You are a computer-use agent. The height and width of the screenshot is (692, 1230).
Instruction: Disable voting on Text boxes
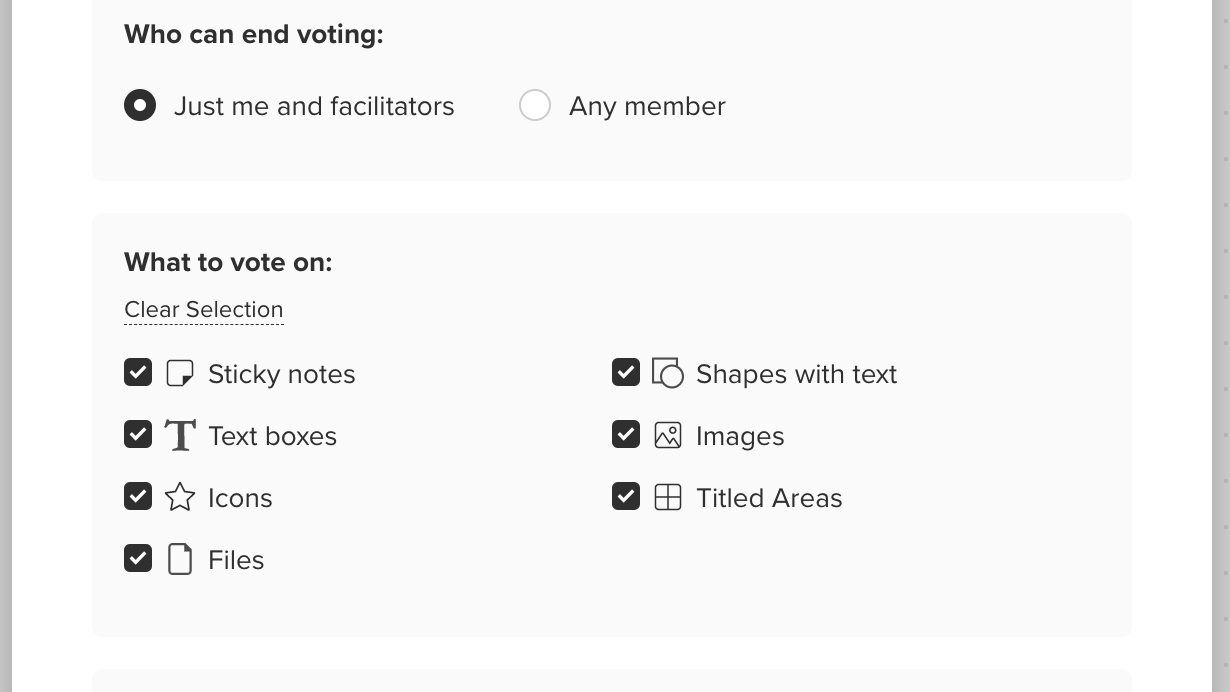(138, 434)
